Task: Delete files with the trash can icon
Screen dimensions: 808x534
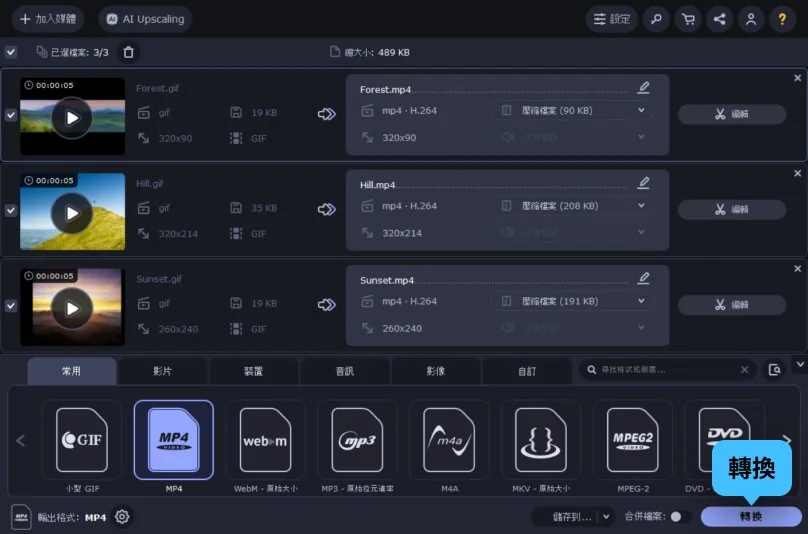Action: [127, 52]
